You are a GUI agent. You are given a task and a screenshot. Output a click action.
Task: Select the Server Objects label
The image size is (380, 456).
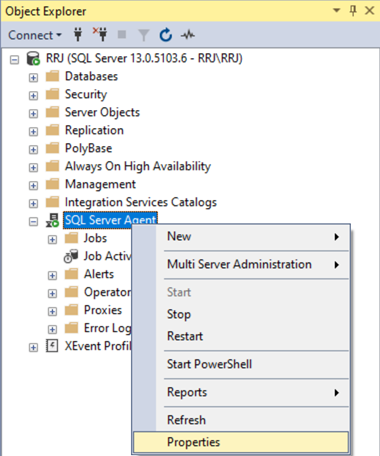pos(102,112)
